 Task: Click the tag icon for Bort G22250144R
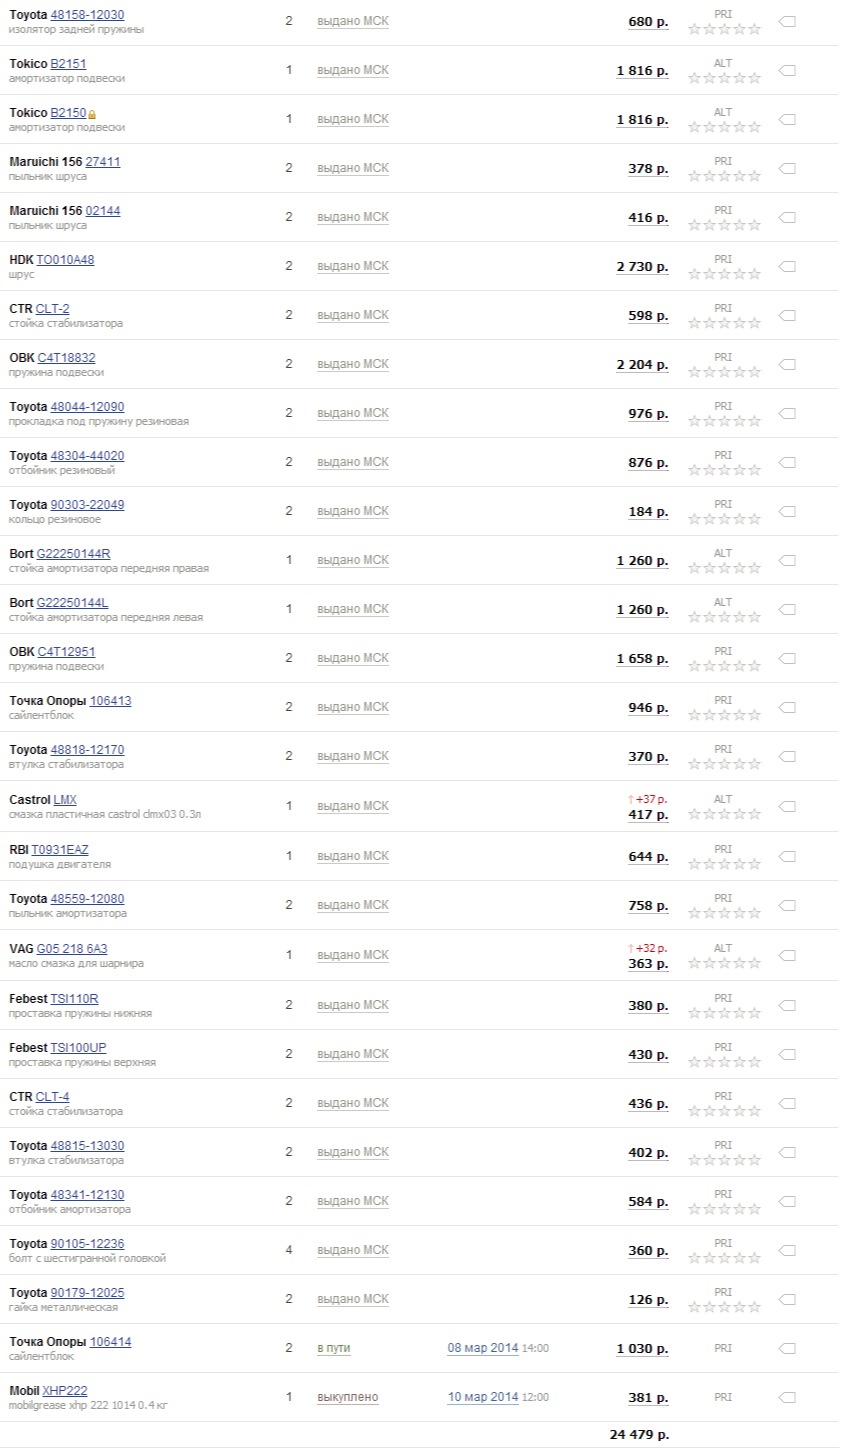point(787,560)
